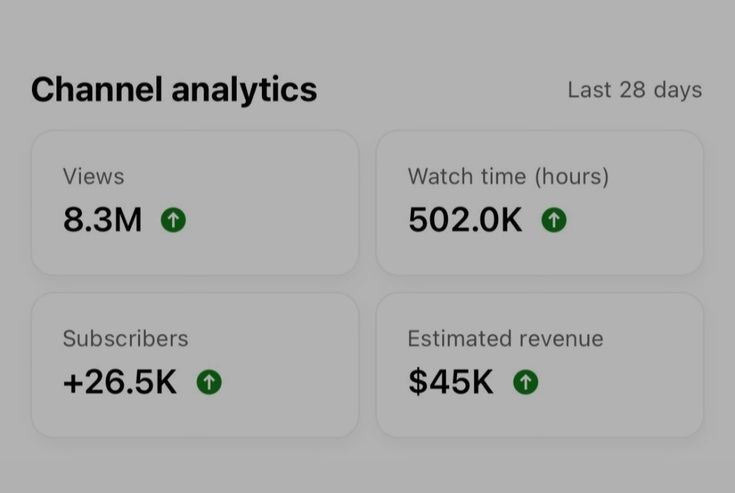Open the Views metric card
Image resolution: width=735 pixels, height=493 pixels.
tap(195, 203)
